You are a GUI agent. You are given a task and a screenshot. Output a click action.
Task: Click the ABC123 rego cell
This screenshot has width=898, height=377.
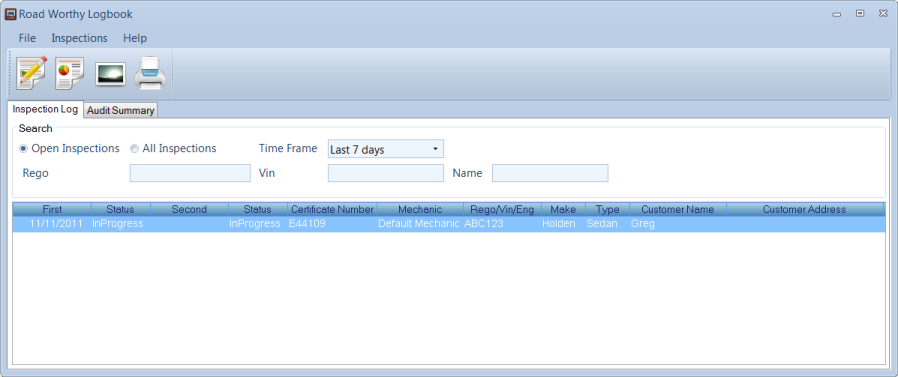point(502,223)
